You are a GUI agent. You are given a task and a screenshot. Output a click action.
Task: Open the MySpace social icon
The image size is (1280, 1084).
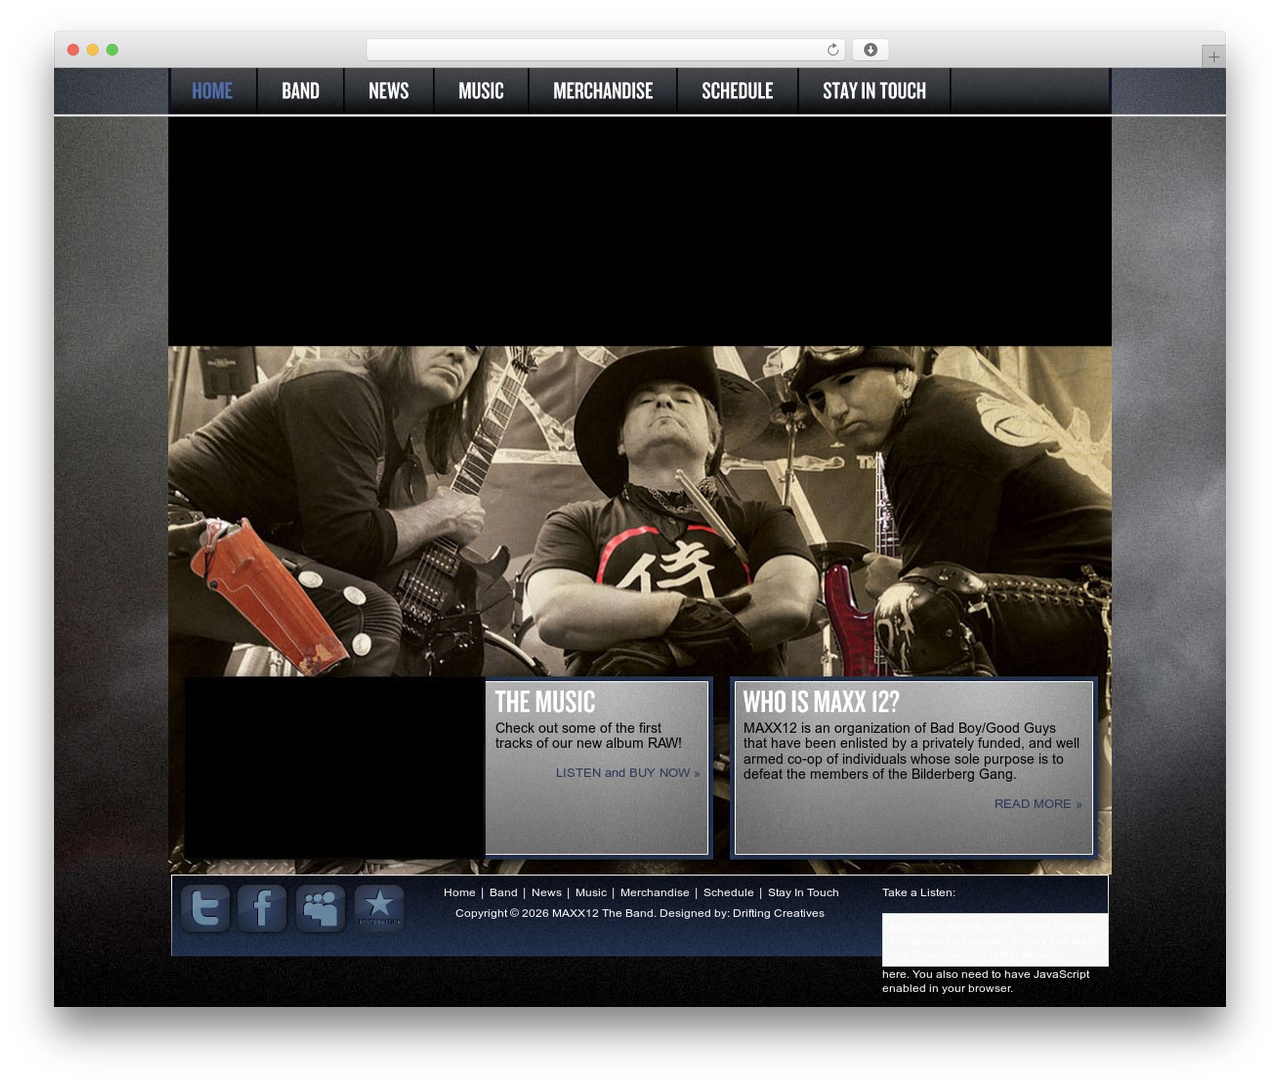point(320,908)
